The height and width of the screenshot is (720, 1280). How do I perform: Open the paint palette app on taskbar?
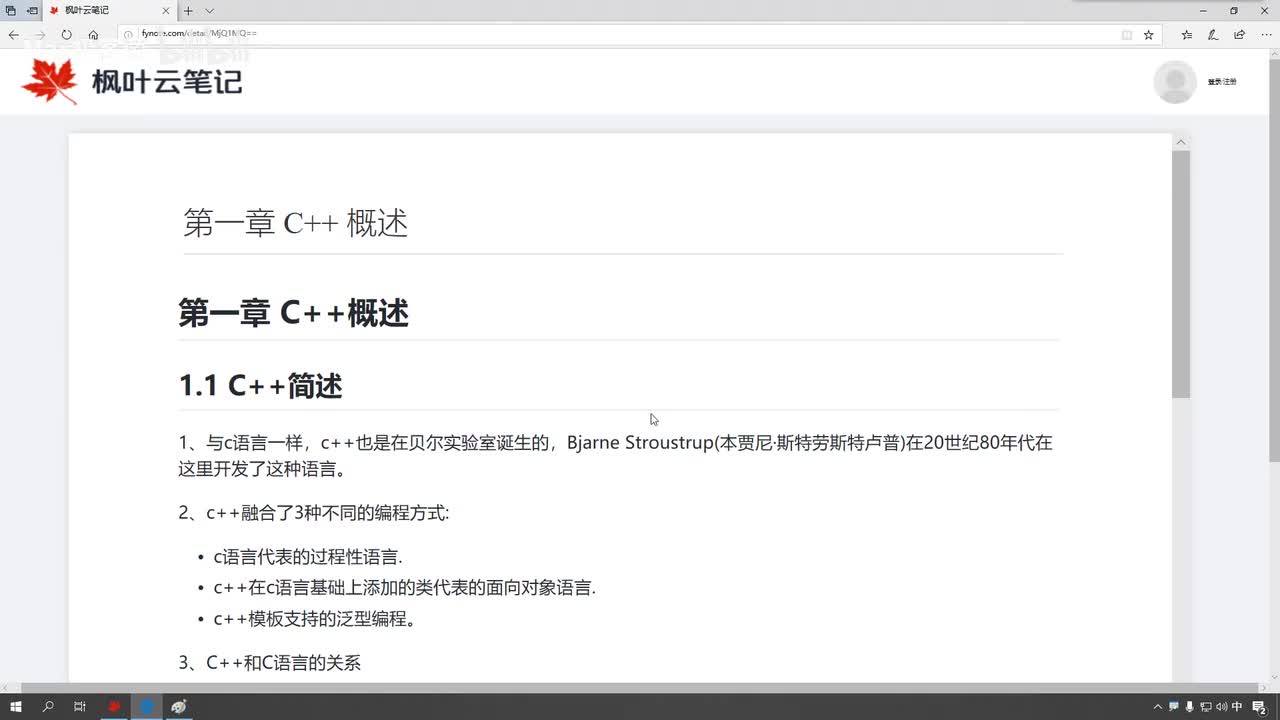[179, 706]
